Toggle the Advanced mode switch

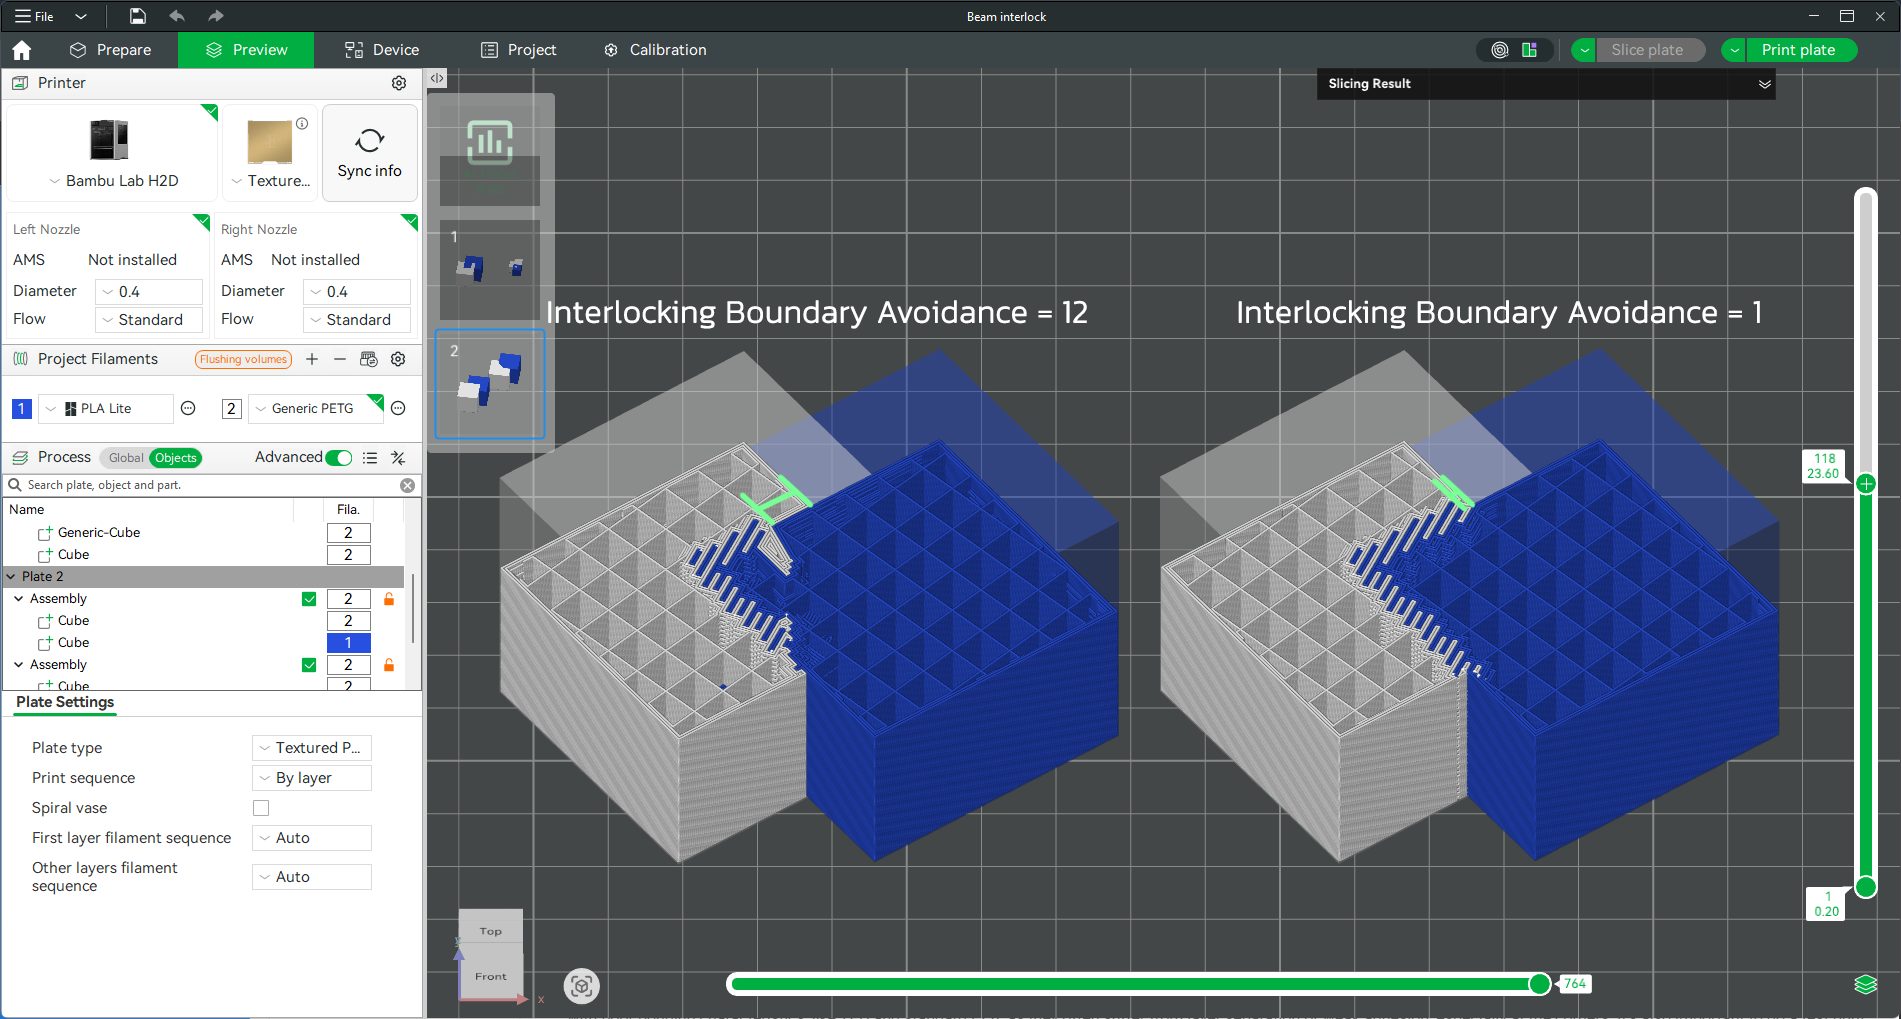339,457
